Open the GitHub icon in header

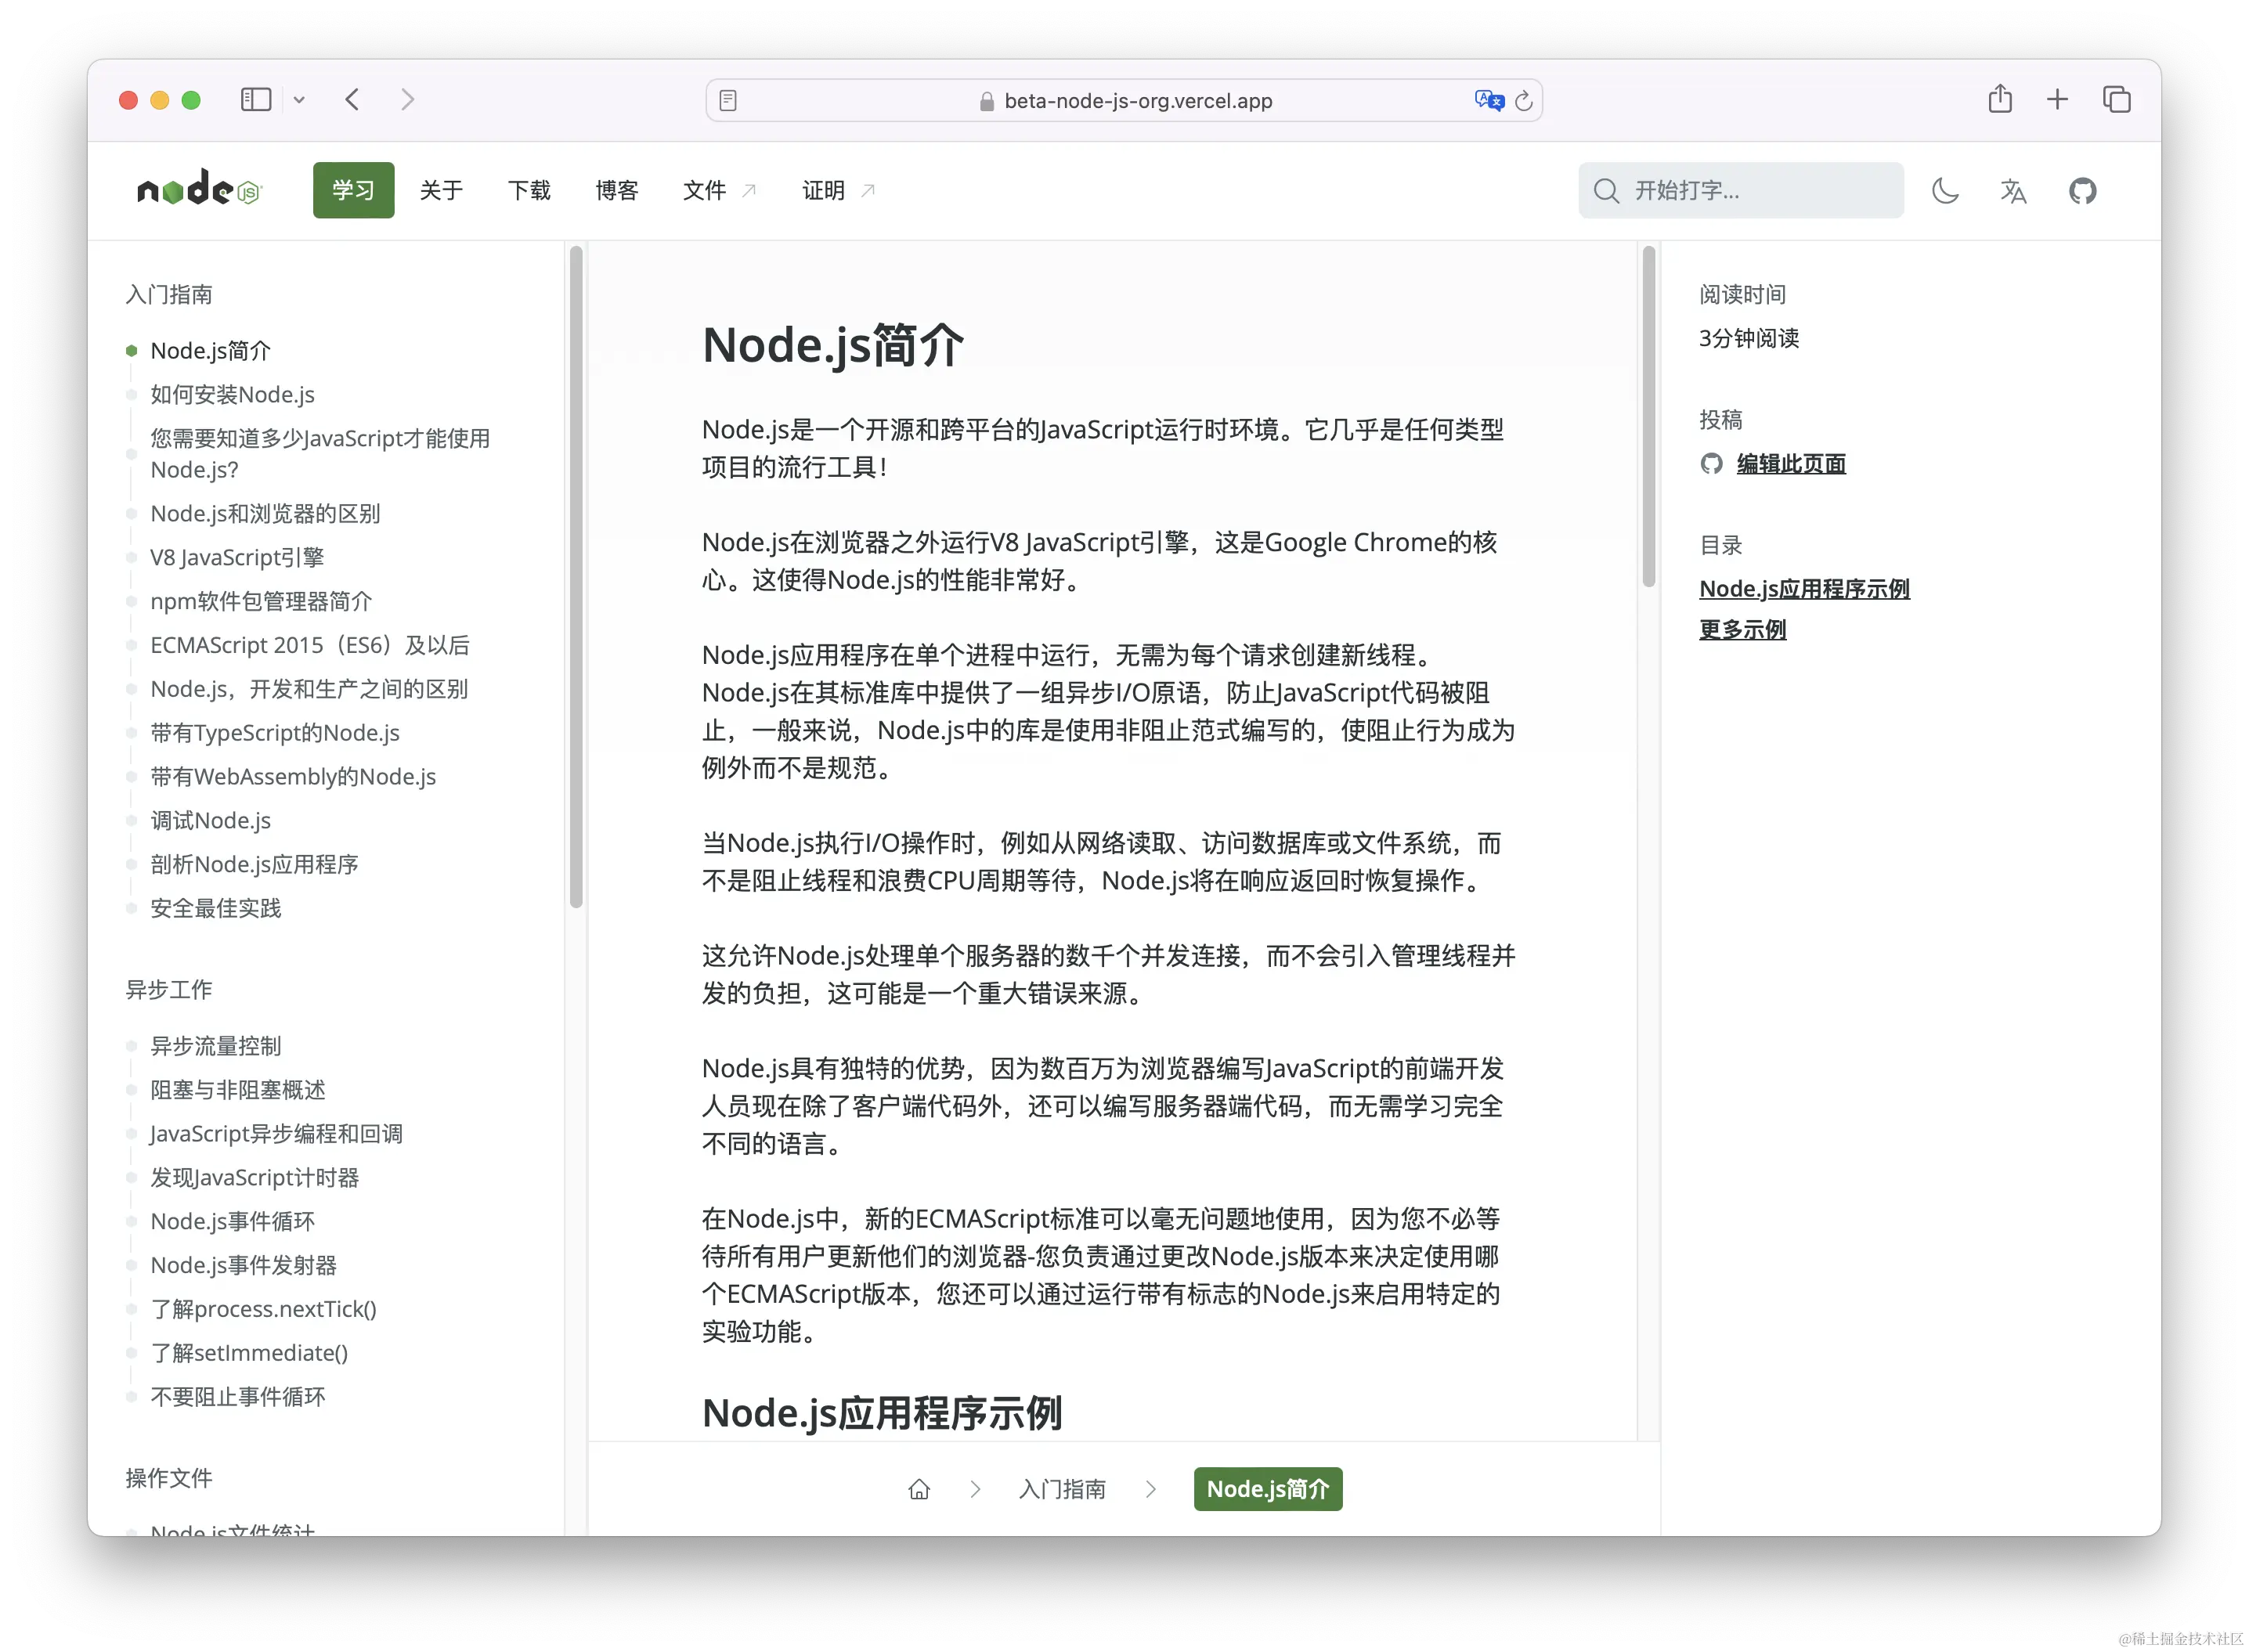[x=2082, y=190]
